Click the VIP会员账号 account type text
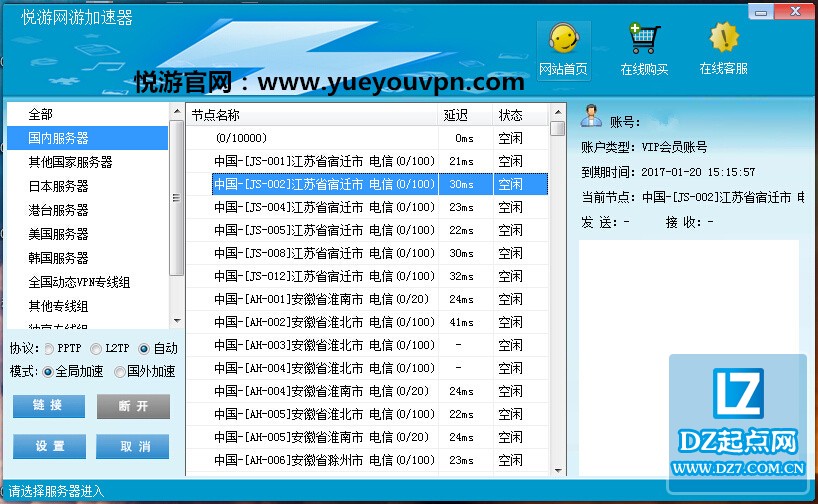 tap(674, 147)
